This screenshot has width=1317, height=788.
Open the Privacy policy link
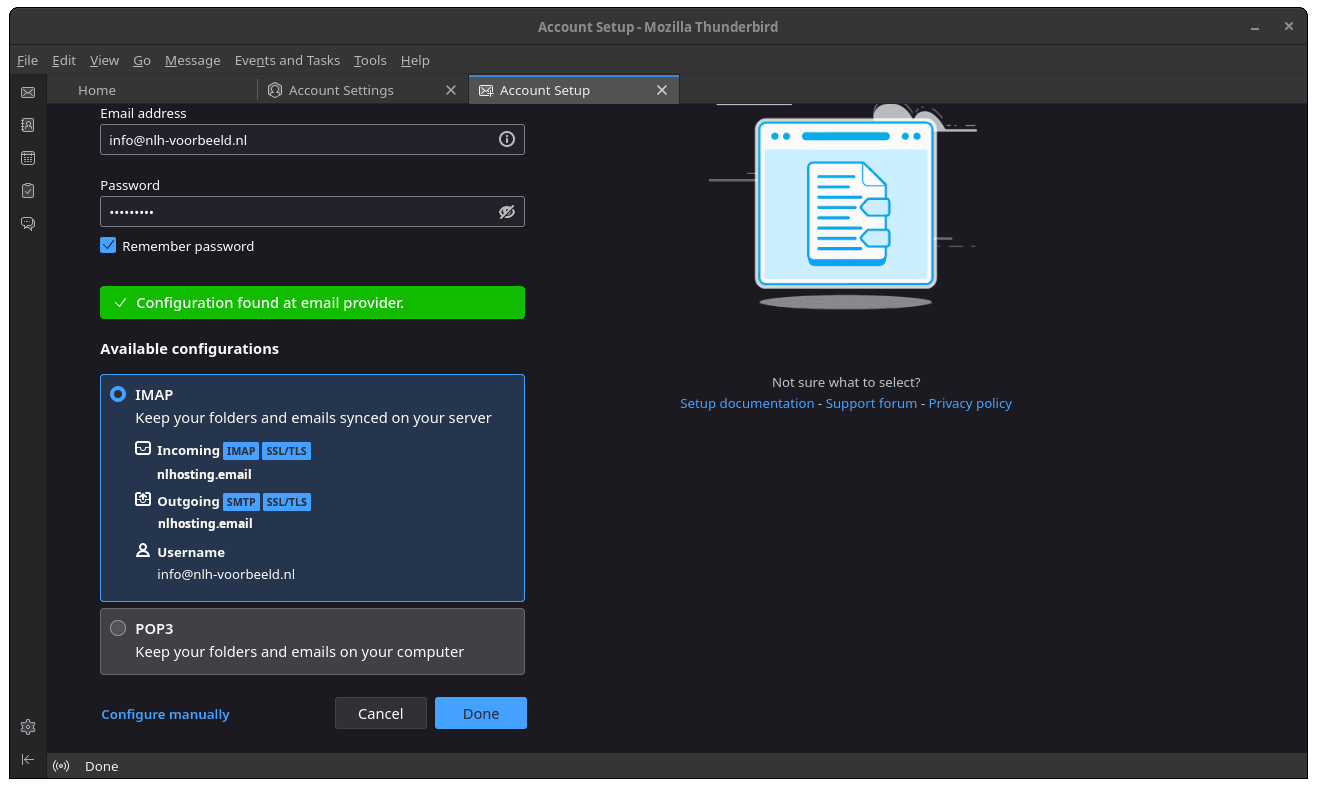[970, 403]
